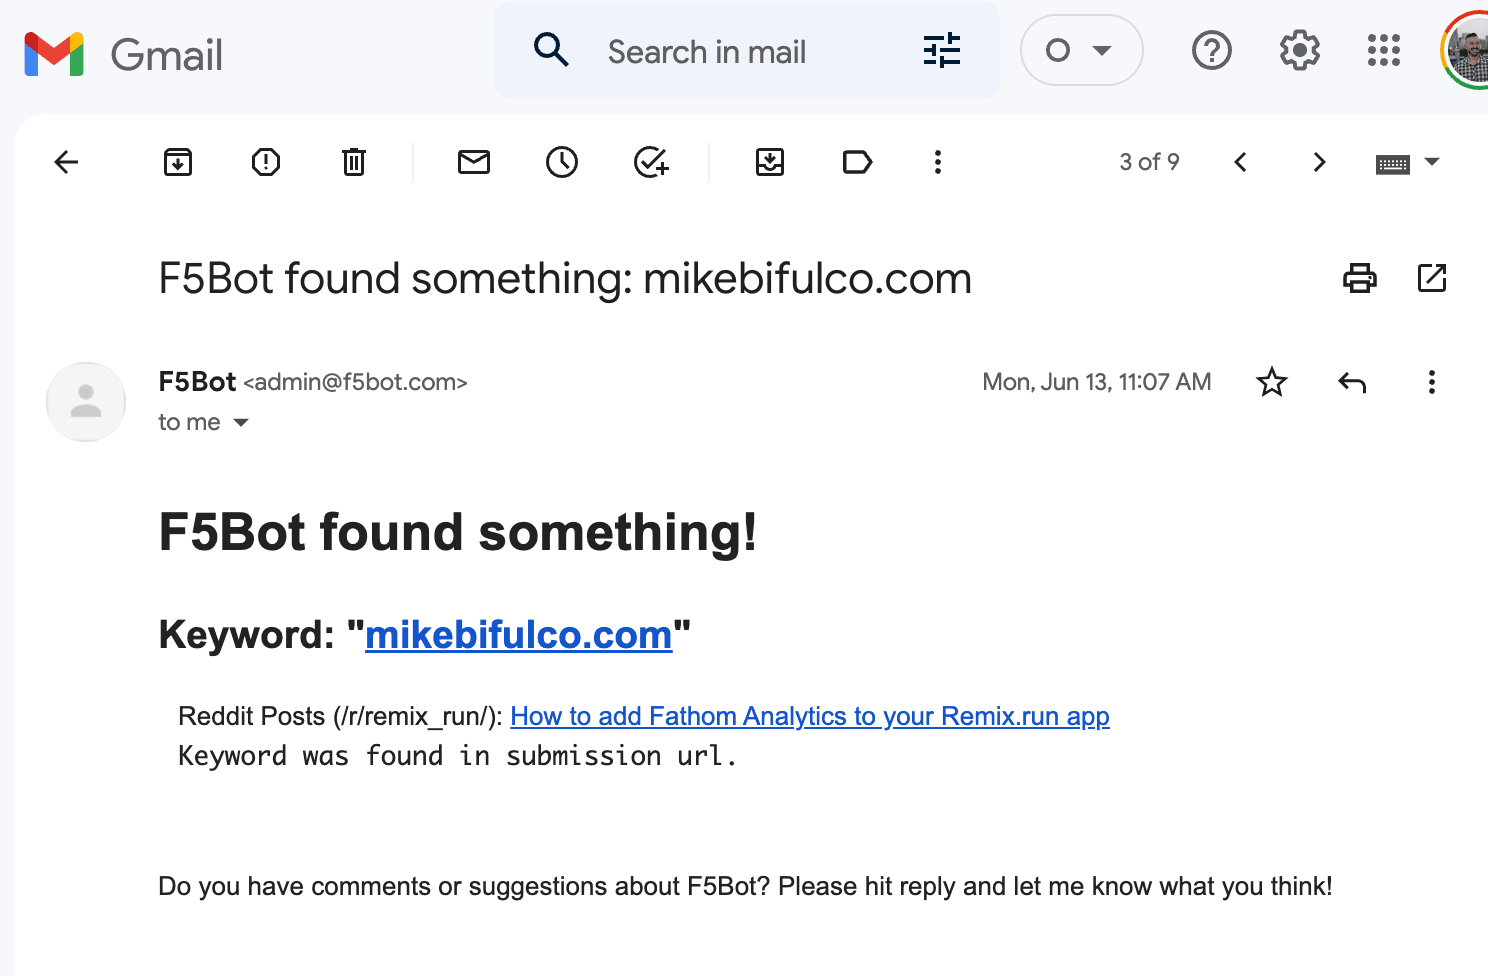Image resolution: width=1488 pixels, height=976 pixels.
Task: Archive this email
Action: (177, 161)
